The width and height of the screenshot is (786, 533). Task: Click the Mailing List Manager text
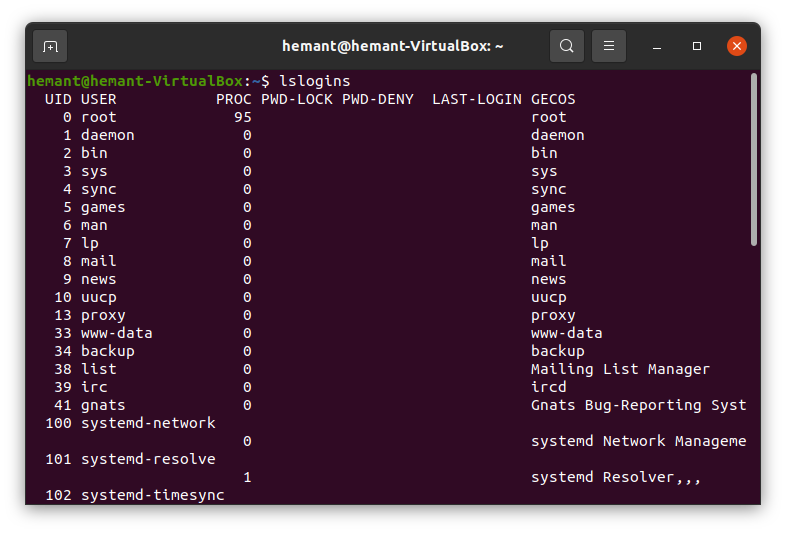[x=620, y=369]
